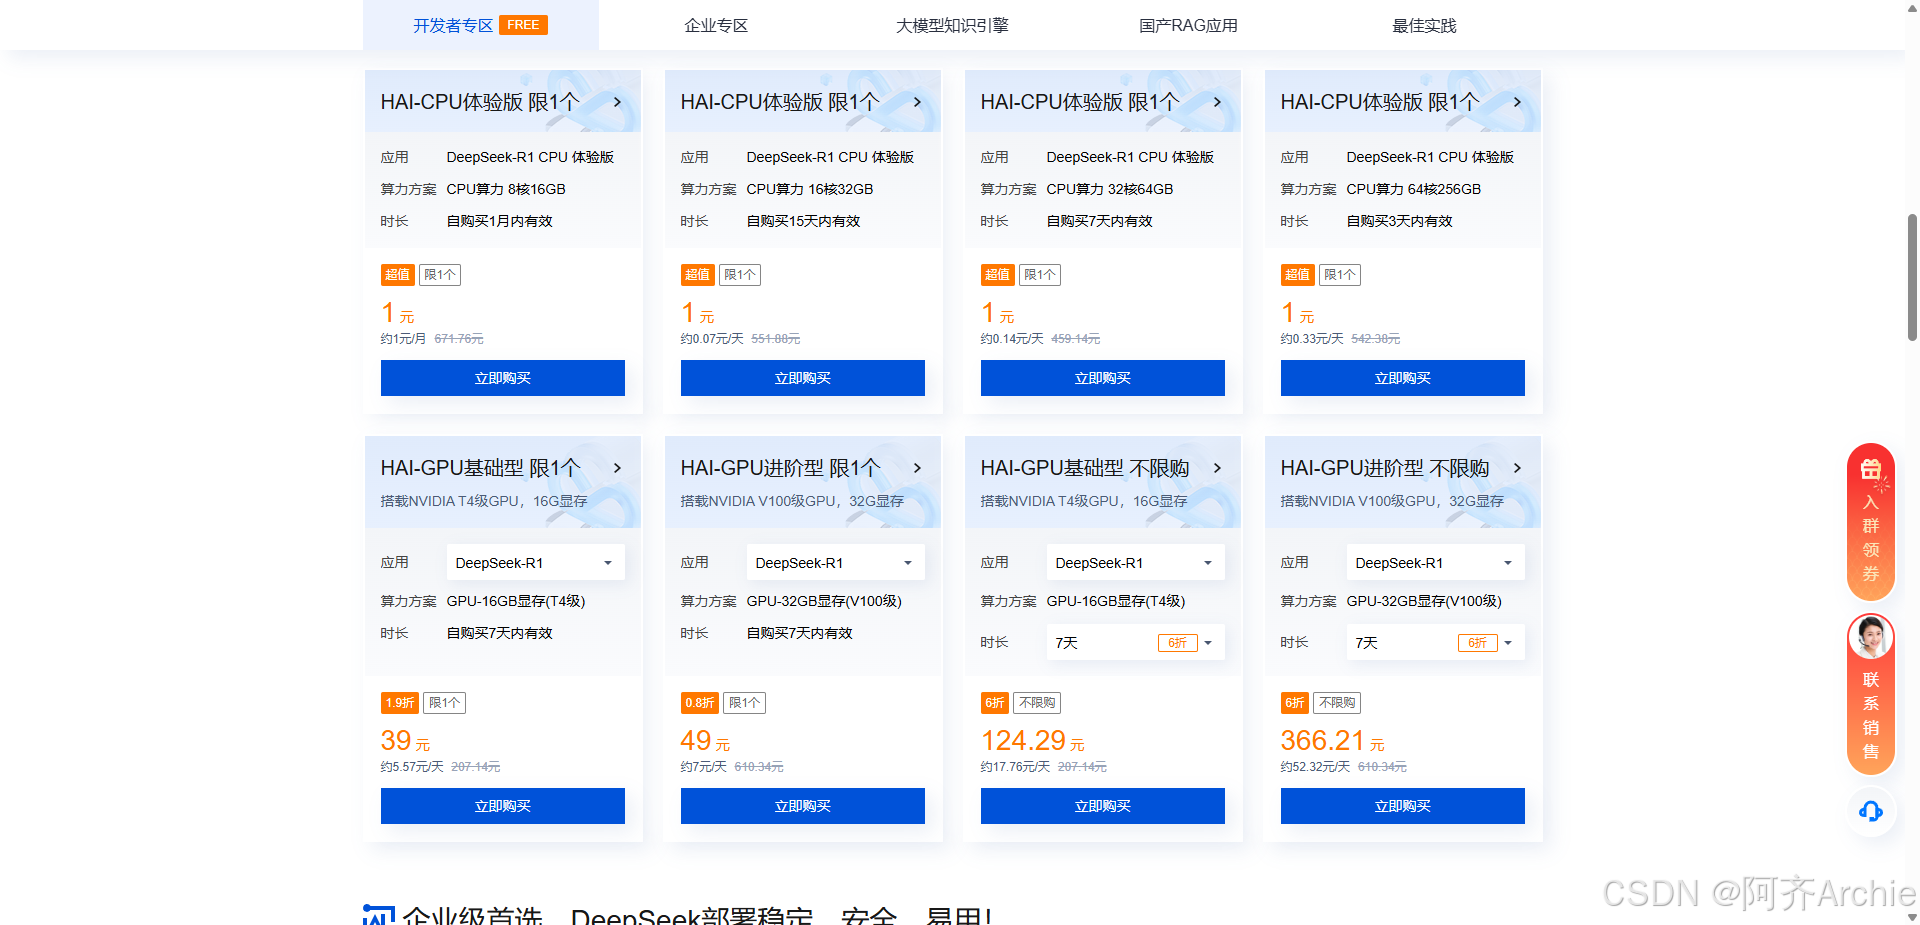Screen dimensions: 1920x925
Task: Click the gift icon for 入群领券
Action: pos(1871,469)
